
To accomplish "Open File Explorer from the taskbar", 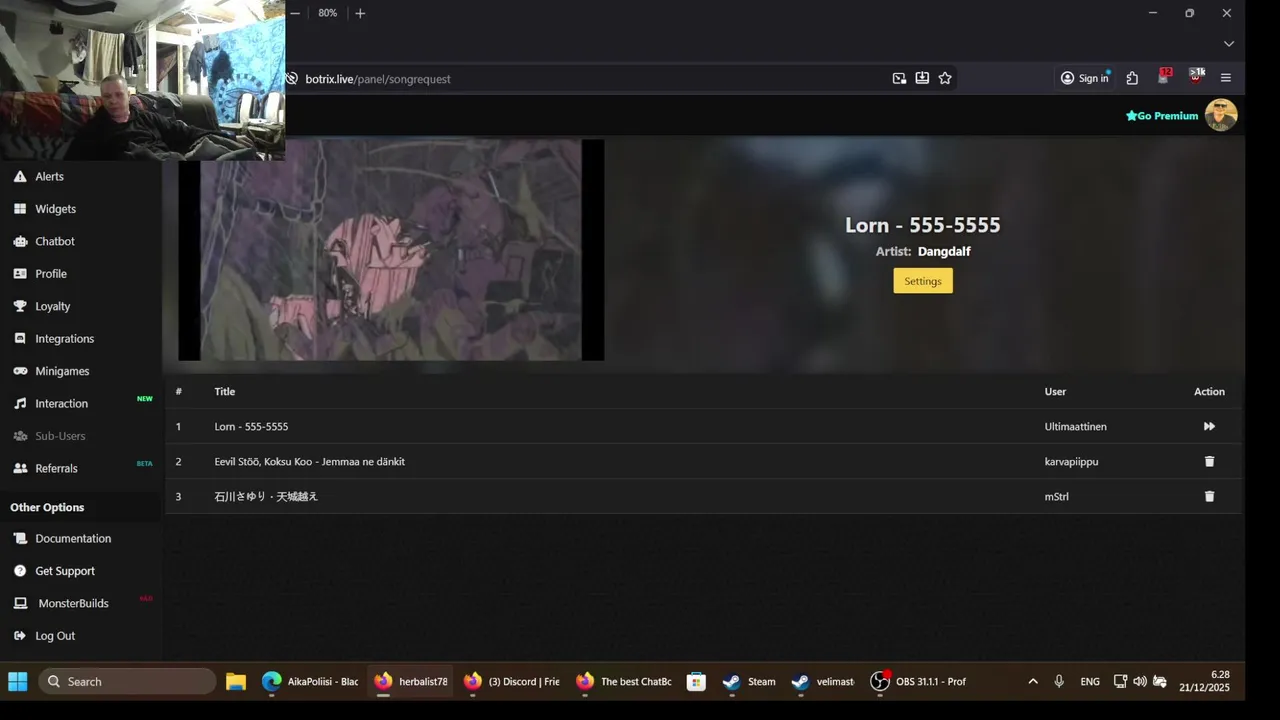I will [236, 682].
